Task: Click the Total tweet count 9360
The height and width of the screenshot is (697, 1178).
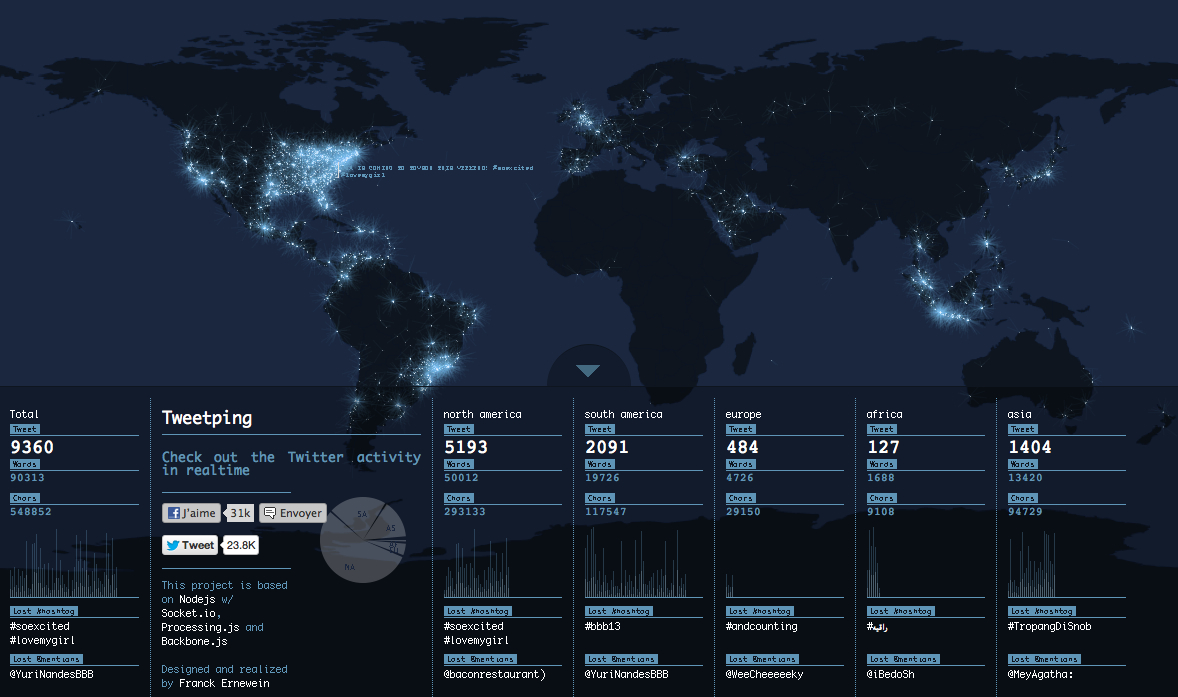Action: pos(32,448)
